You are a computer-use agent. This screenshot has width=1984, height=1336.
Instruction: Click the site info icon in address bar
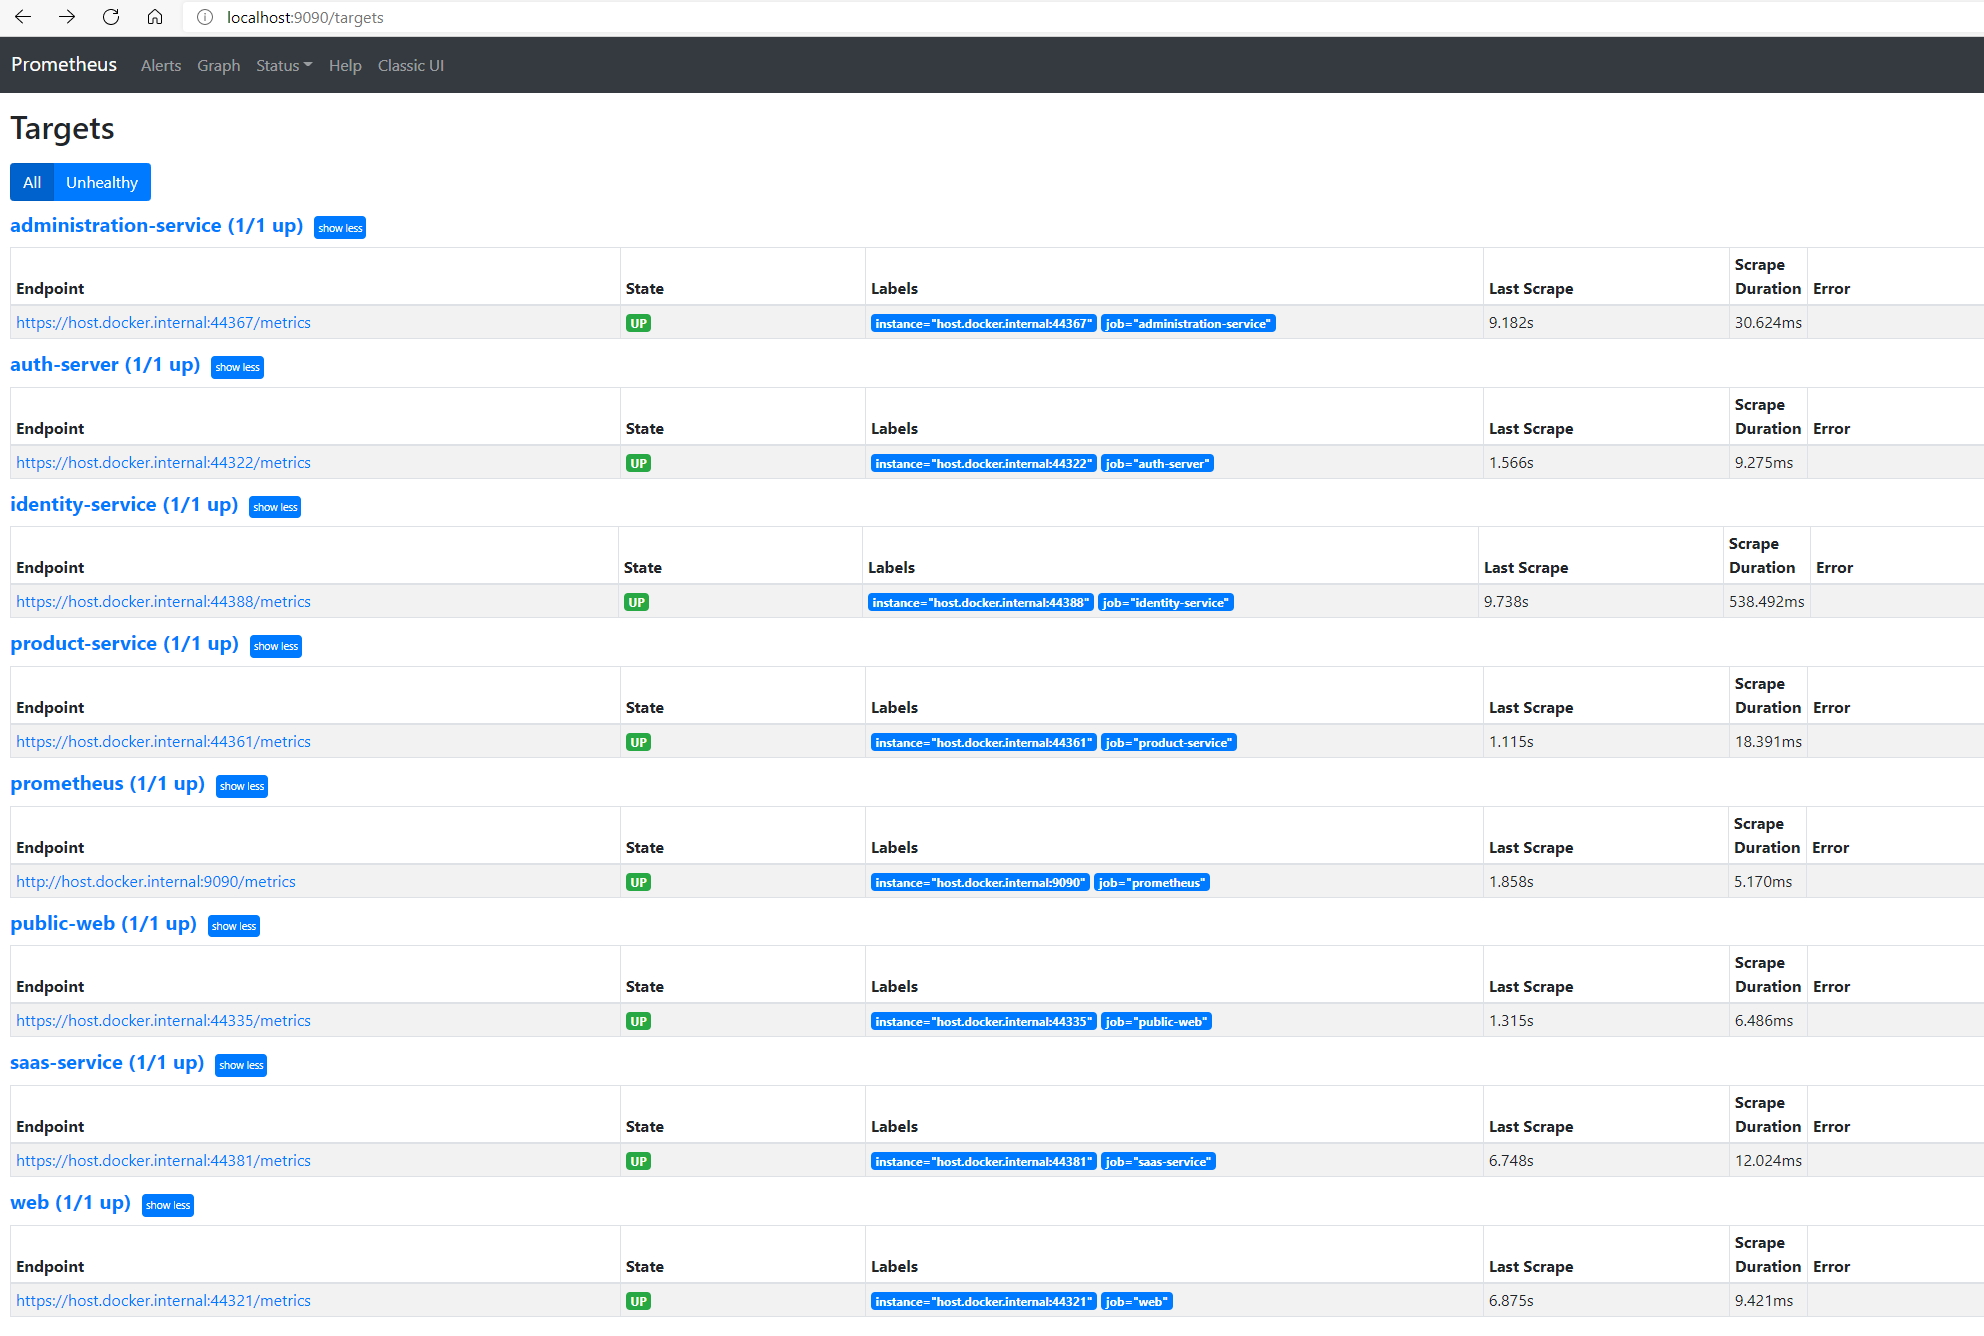205,17
